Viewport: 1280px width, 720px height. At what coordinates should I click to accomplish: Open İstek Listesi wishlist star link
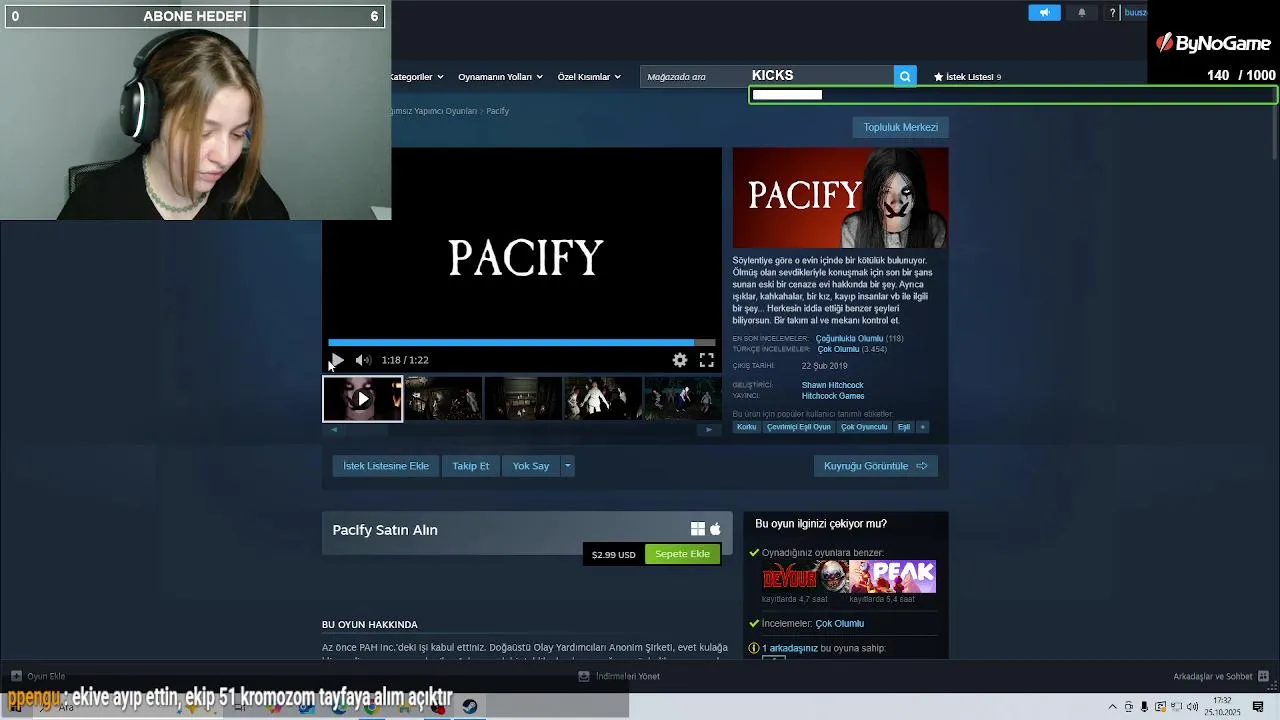967,77
